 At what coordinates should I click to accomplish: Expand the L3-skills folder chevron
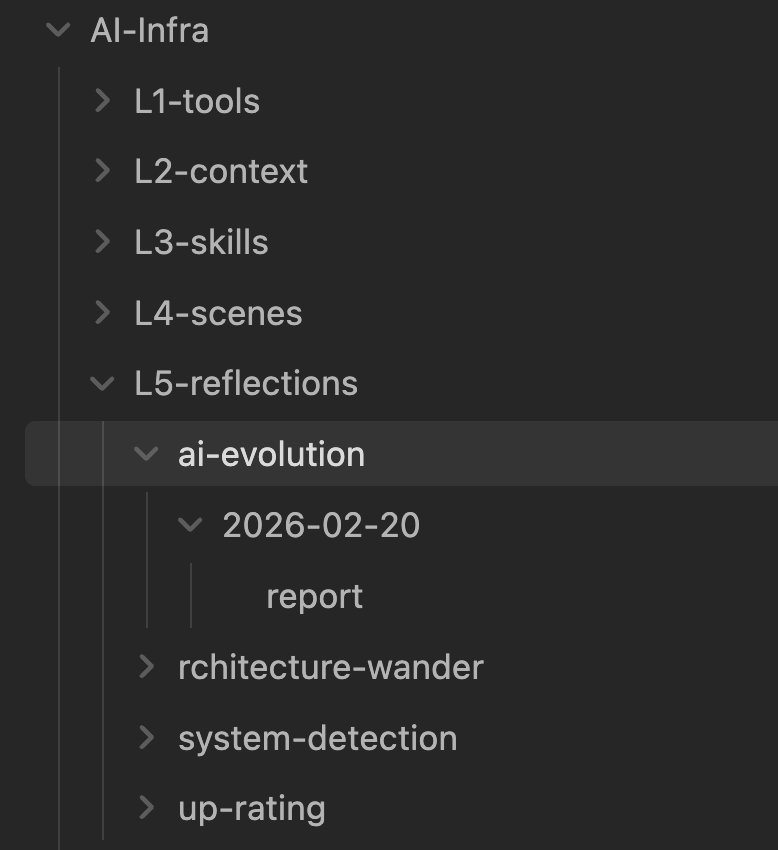click(x=102, y=242)
